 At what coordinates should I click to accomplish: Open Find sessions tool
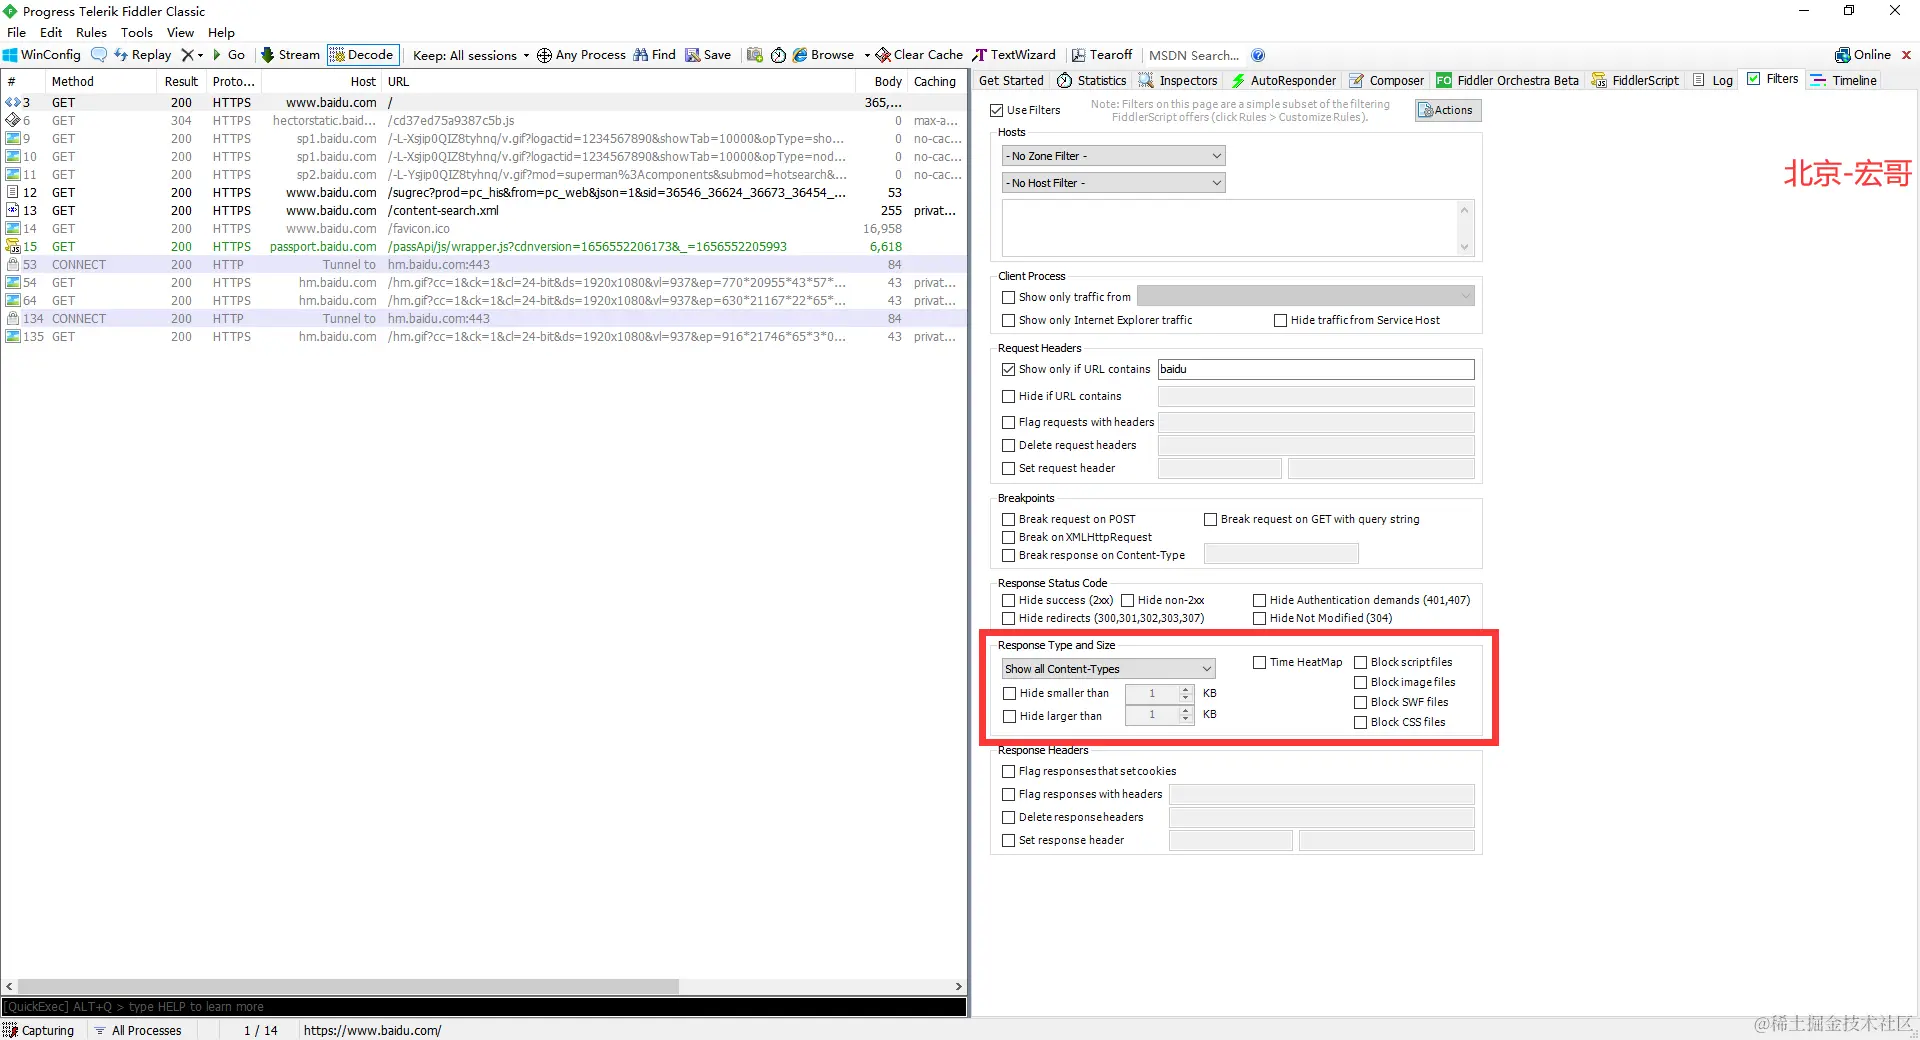click(654, 55)
